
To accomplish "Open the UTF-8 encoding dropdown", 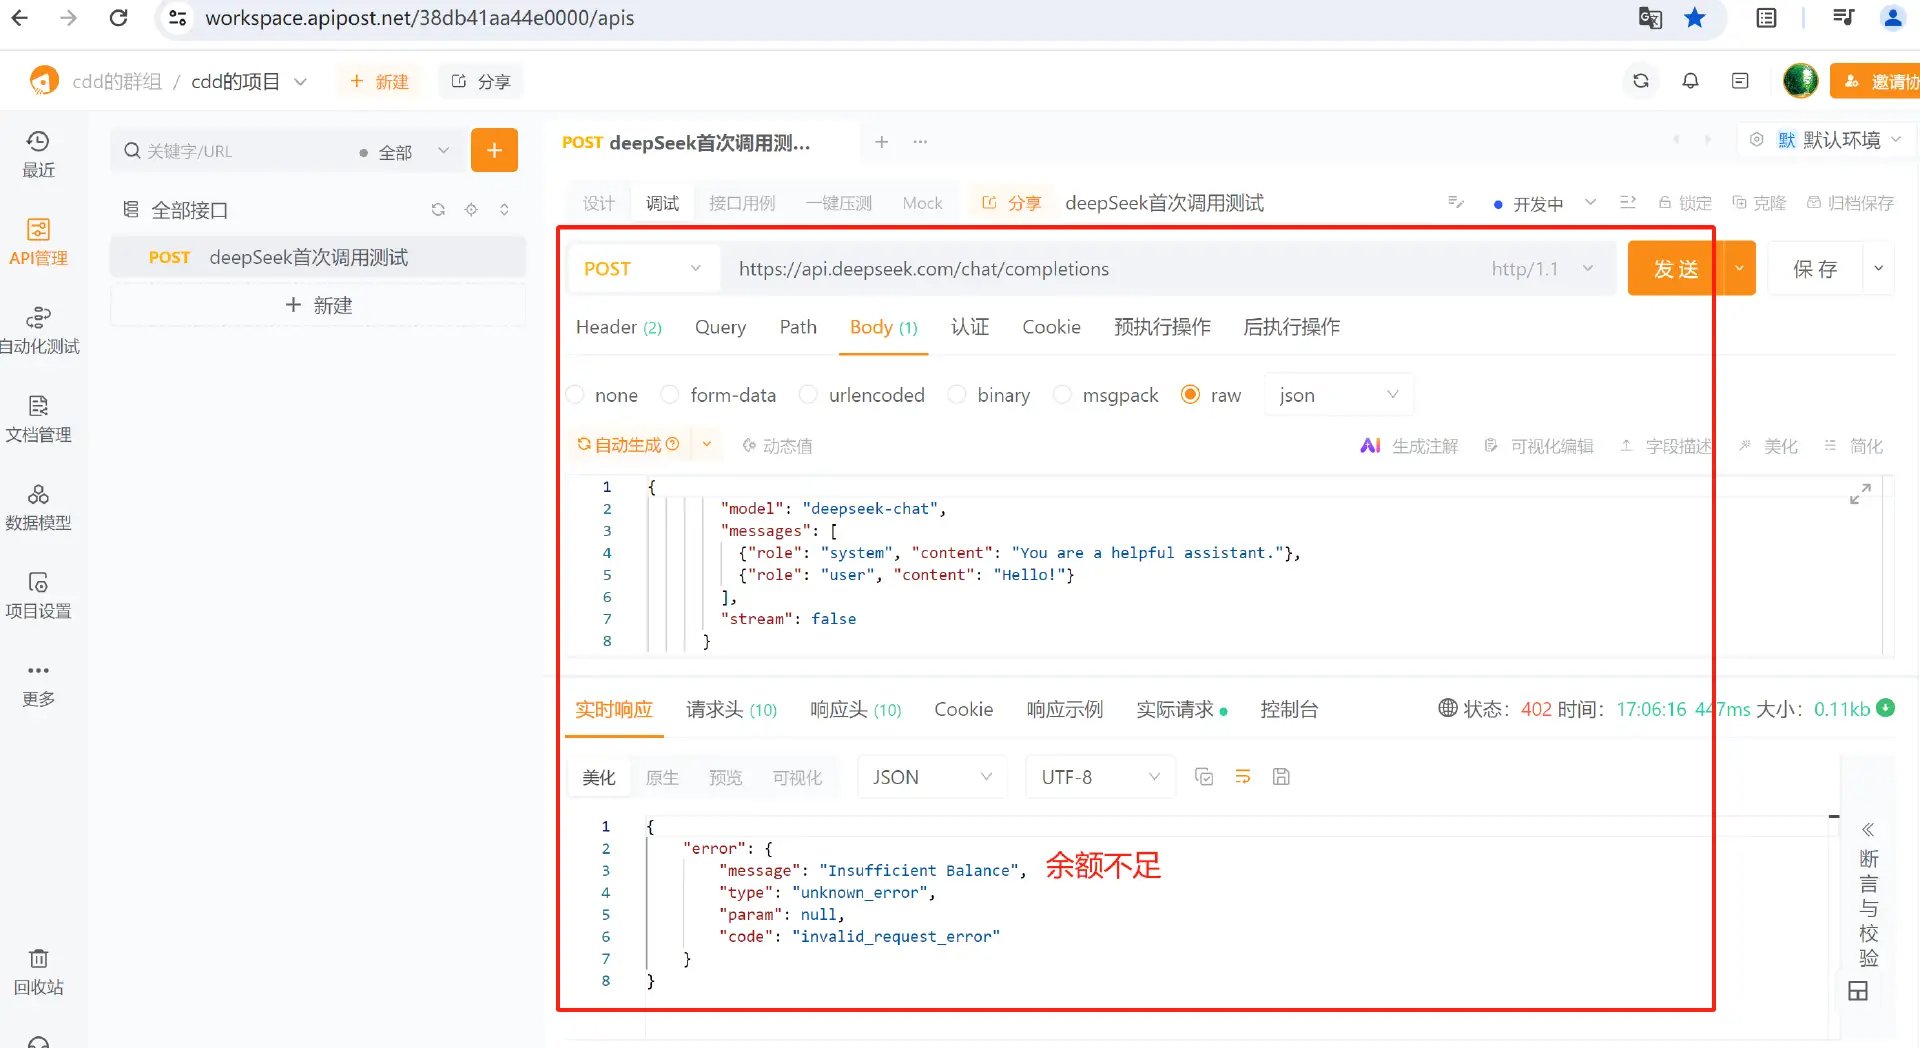I will point(1101,777).
